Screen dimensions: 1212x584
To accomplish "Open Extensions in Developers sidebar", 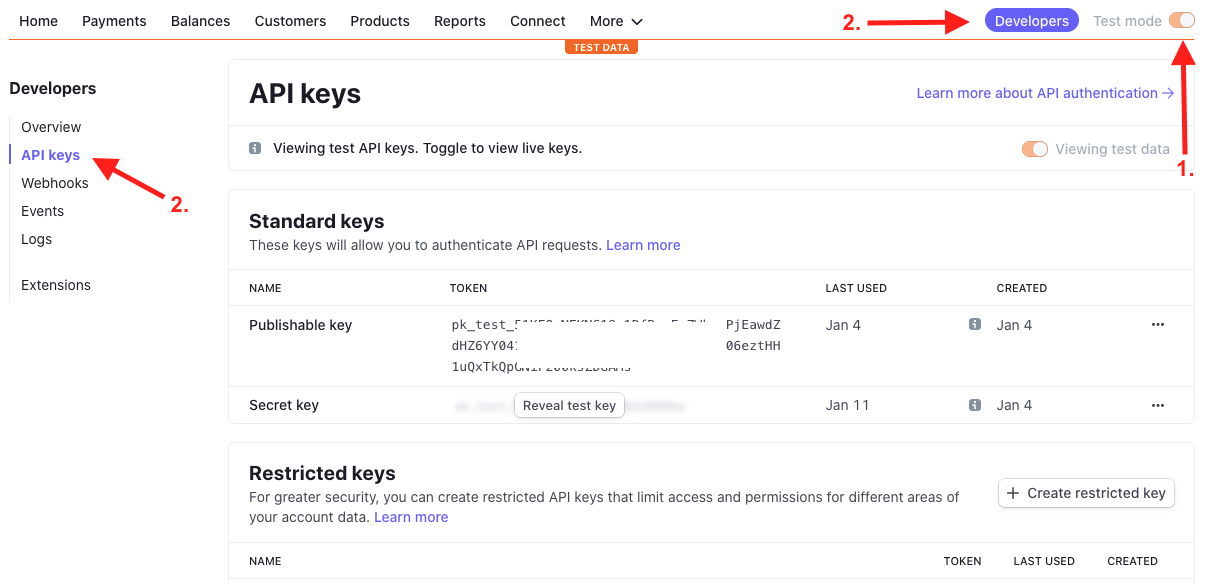I will 56,285.
